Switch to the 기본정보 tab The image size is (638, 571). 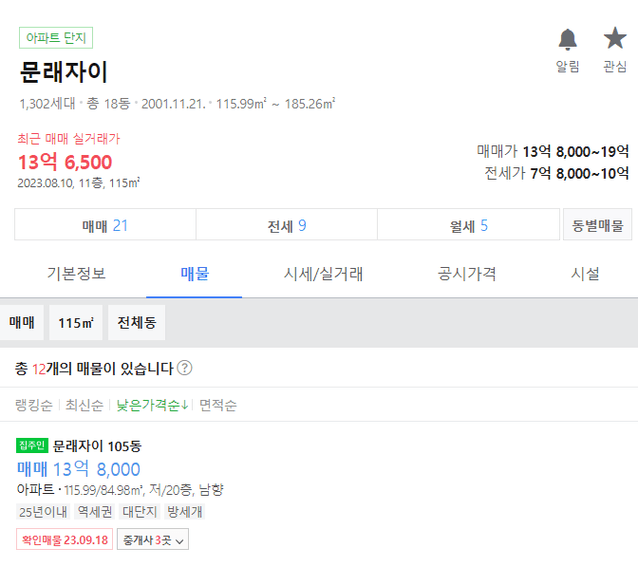[x=76, y=274]
